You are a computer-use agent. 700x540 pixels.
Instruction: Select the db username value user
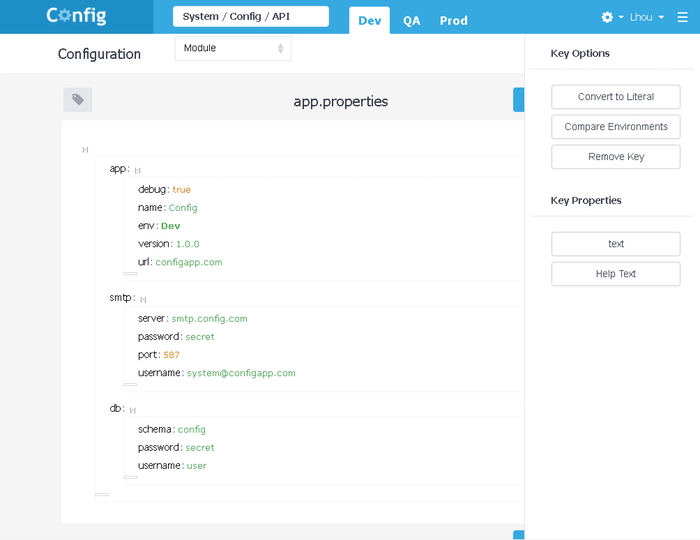tap(196, 466)
